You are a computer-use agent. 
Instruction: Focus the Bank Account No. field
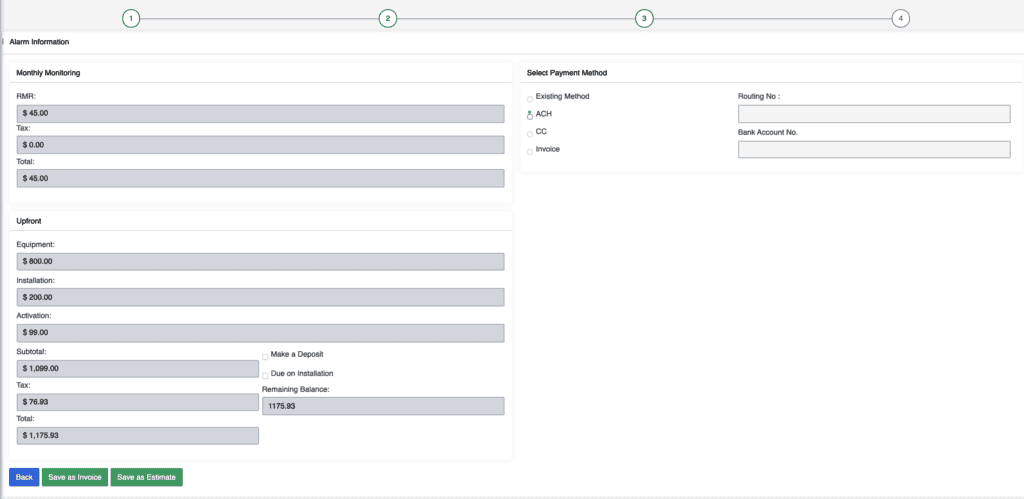coord(874,149)
